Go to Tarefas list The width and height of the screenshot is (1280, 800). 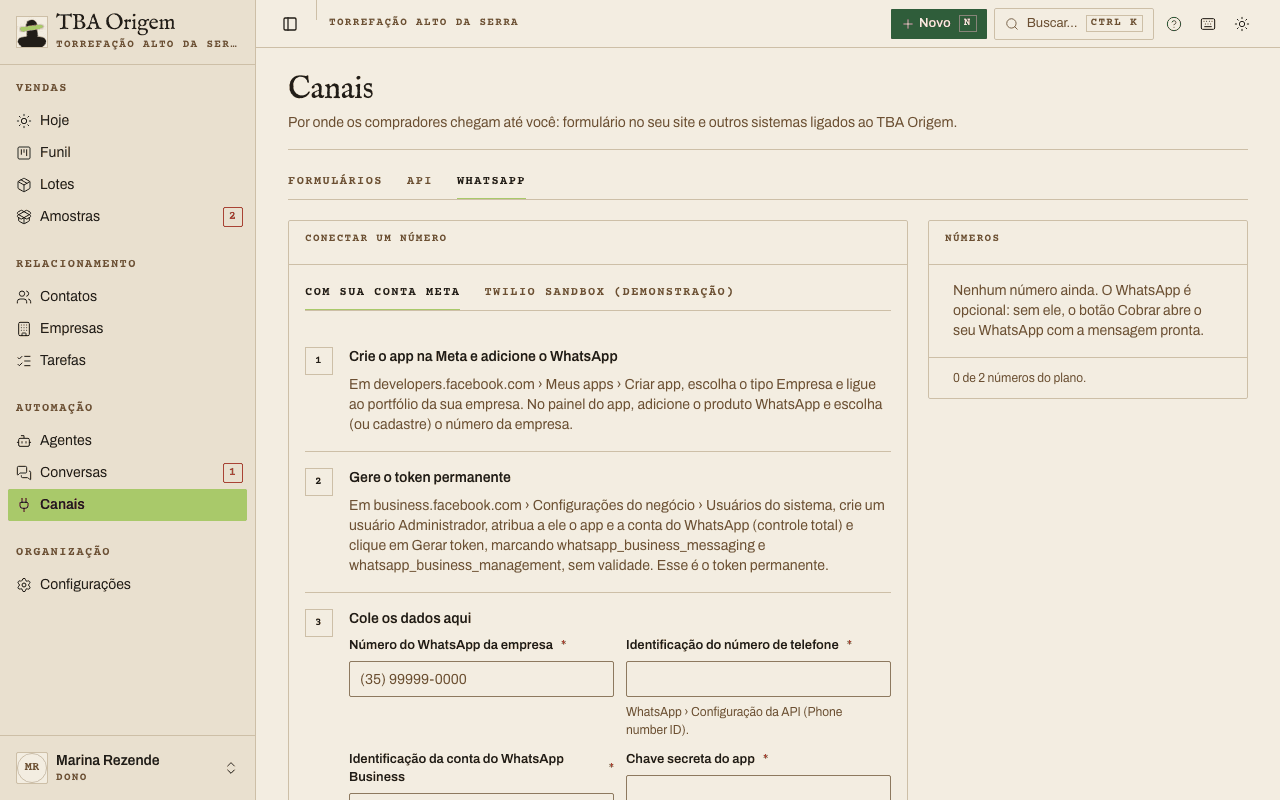(127, 360)
